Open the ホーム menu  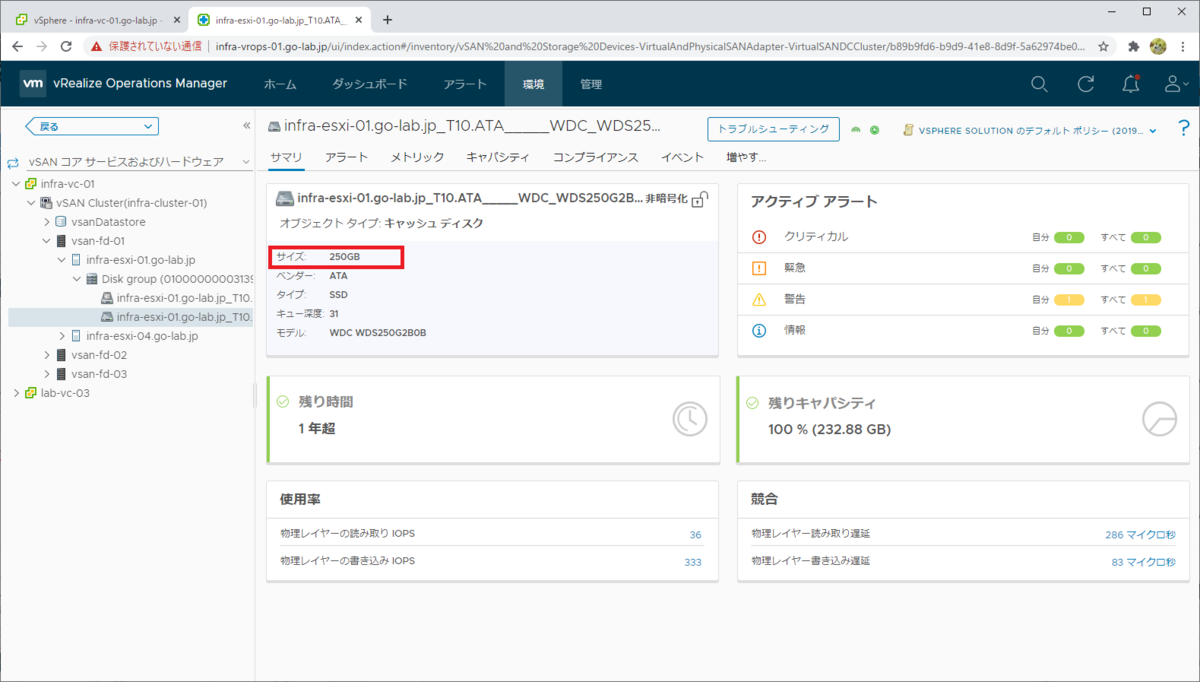pyautogui.click(x=280, y=85)
